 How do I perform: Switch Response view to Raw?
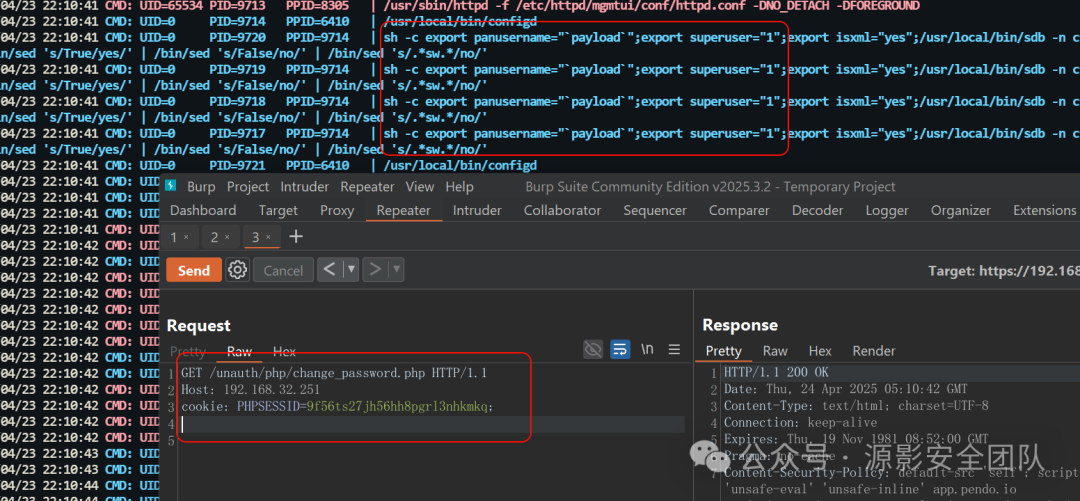(775, 351)
